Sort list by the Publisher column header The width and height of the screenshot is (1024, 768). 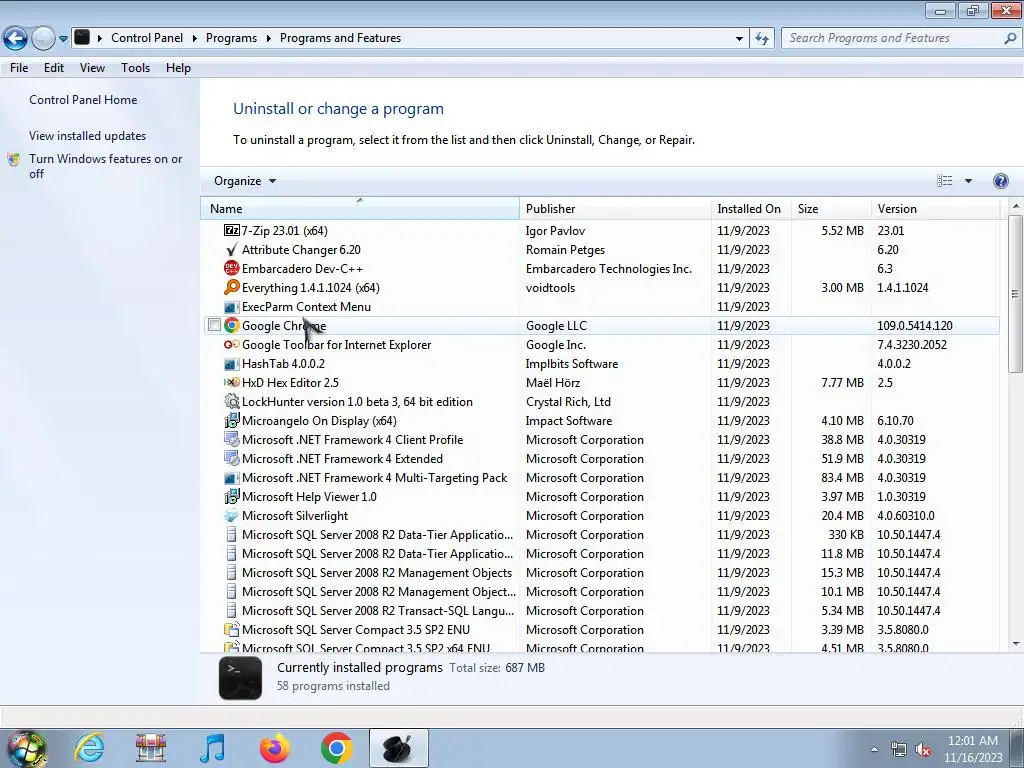coord(615,208)
